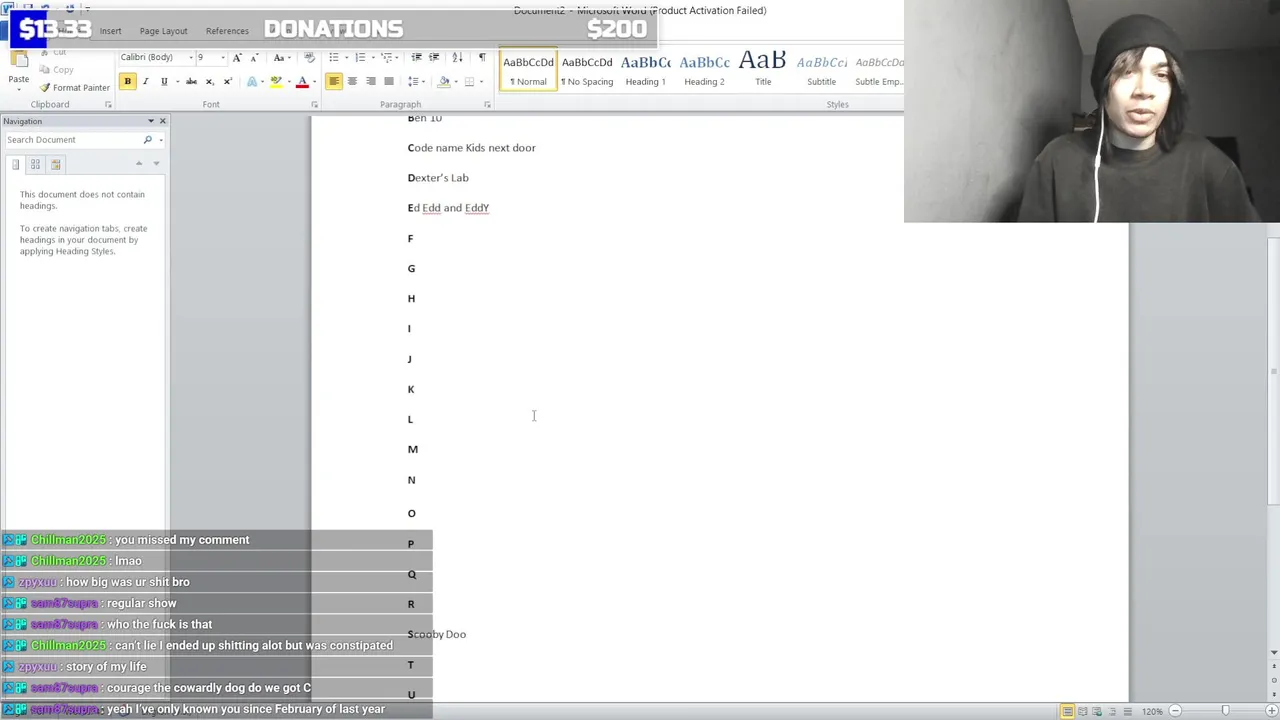This screenshot has height=720, width=1280.
Task: Select Justify alignment
Action: point(389,81)
